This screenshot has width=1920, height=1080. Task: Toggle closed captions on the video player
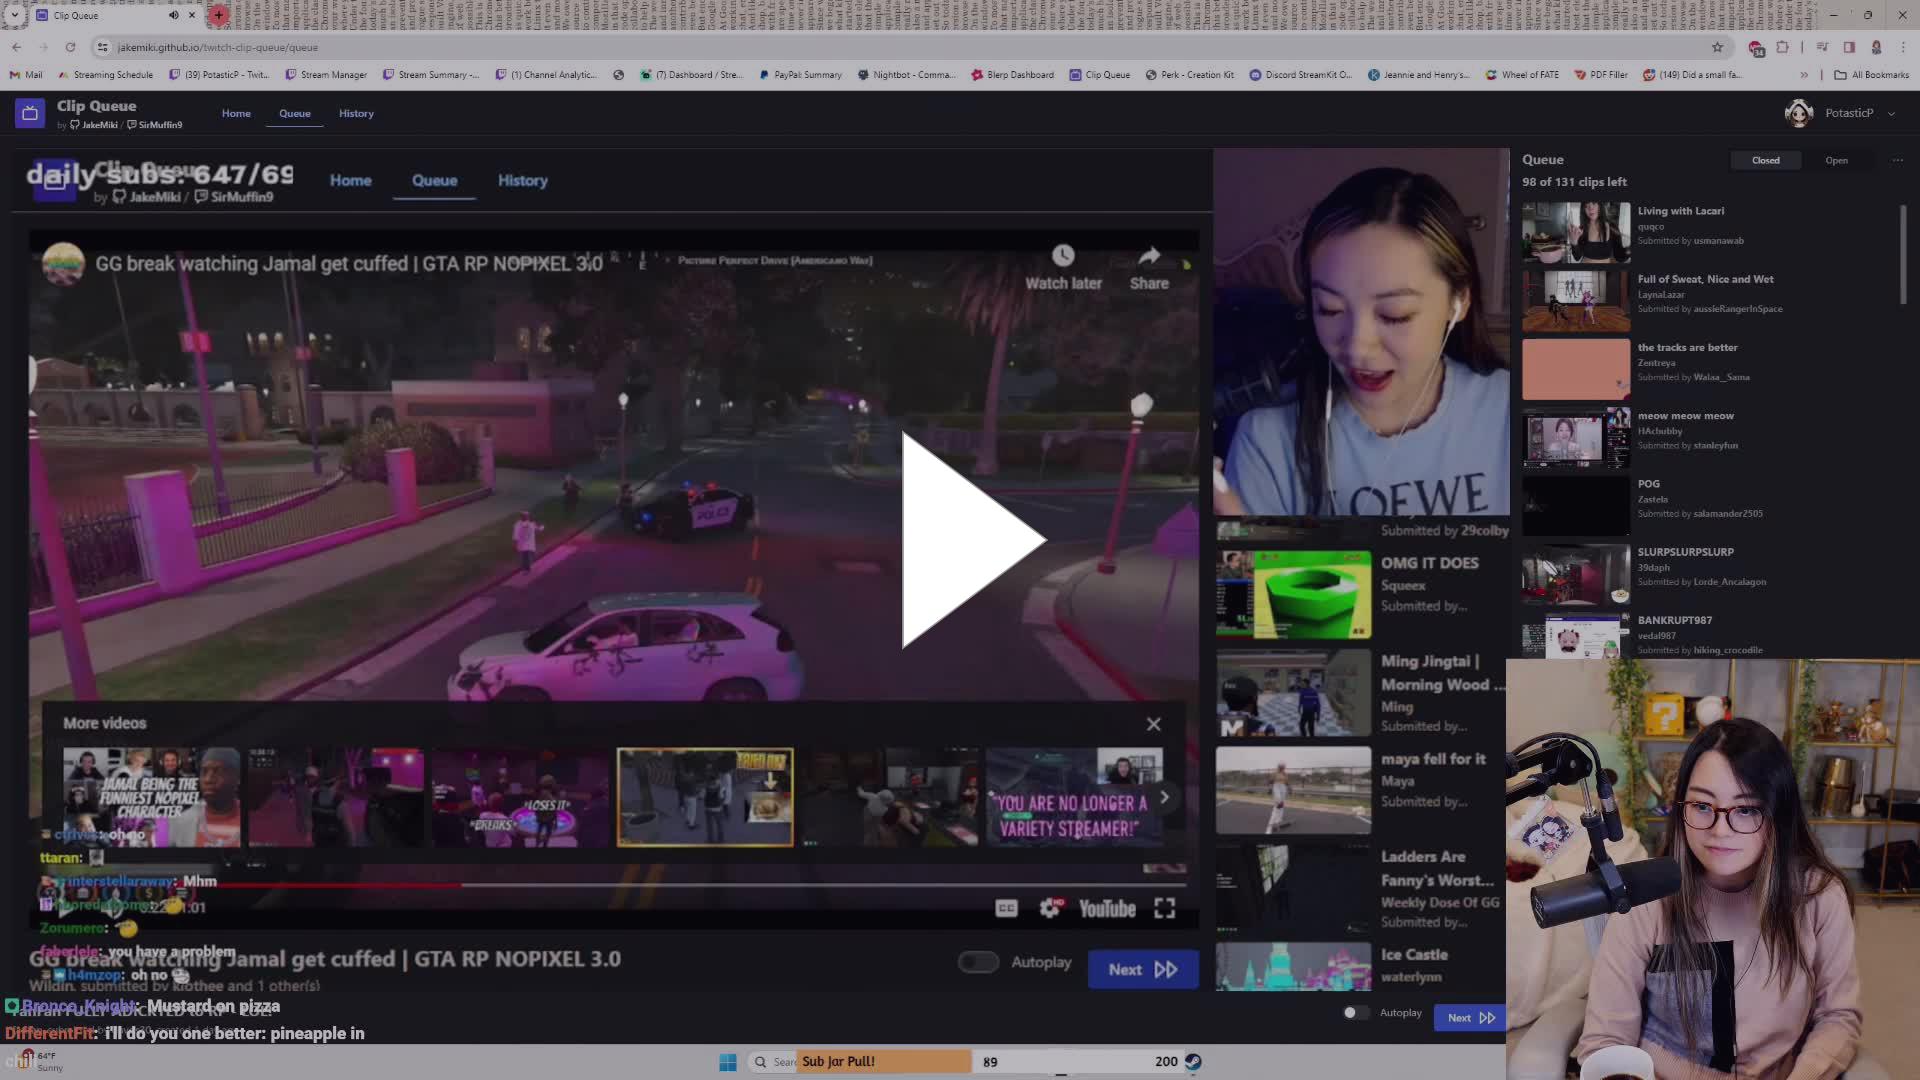tap(1007, 908)
